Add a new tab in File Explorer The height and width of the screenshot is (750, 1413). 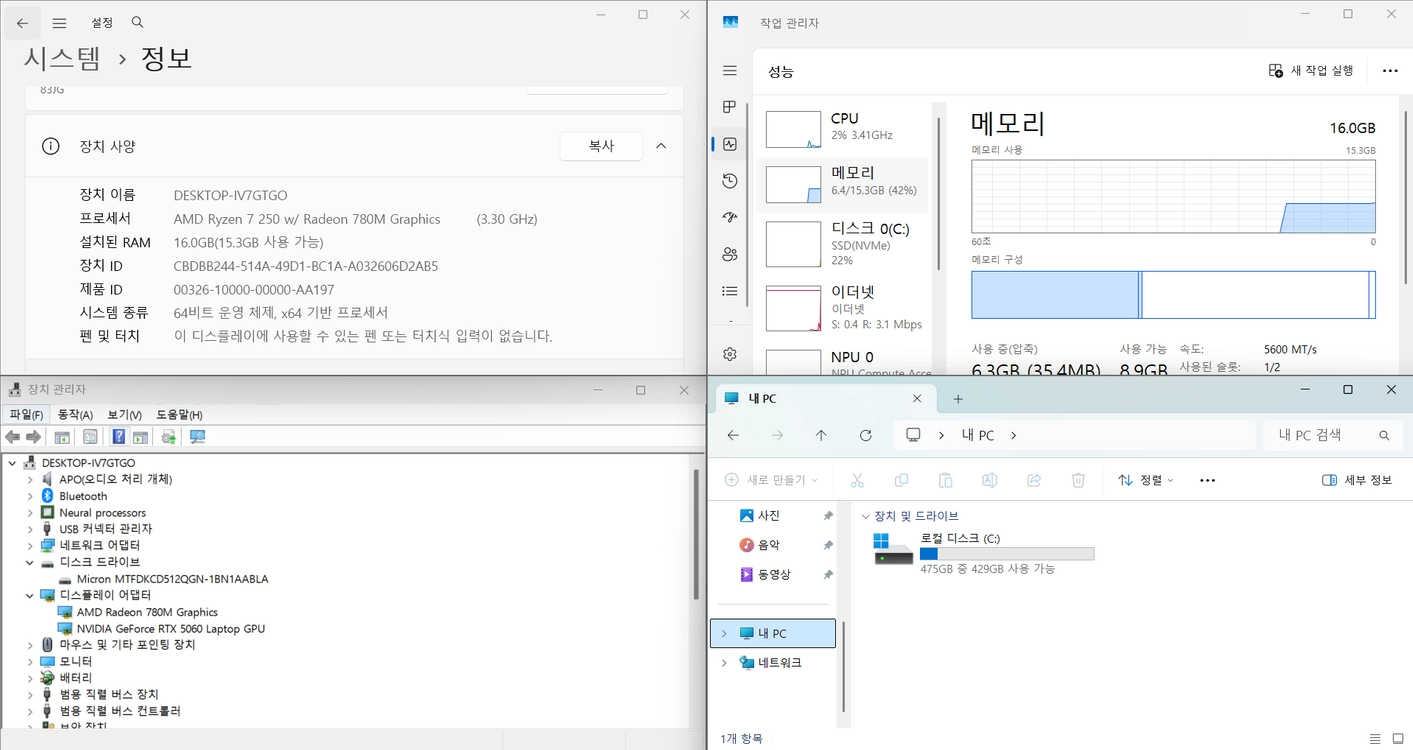click(x=958, y=399)
